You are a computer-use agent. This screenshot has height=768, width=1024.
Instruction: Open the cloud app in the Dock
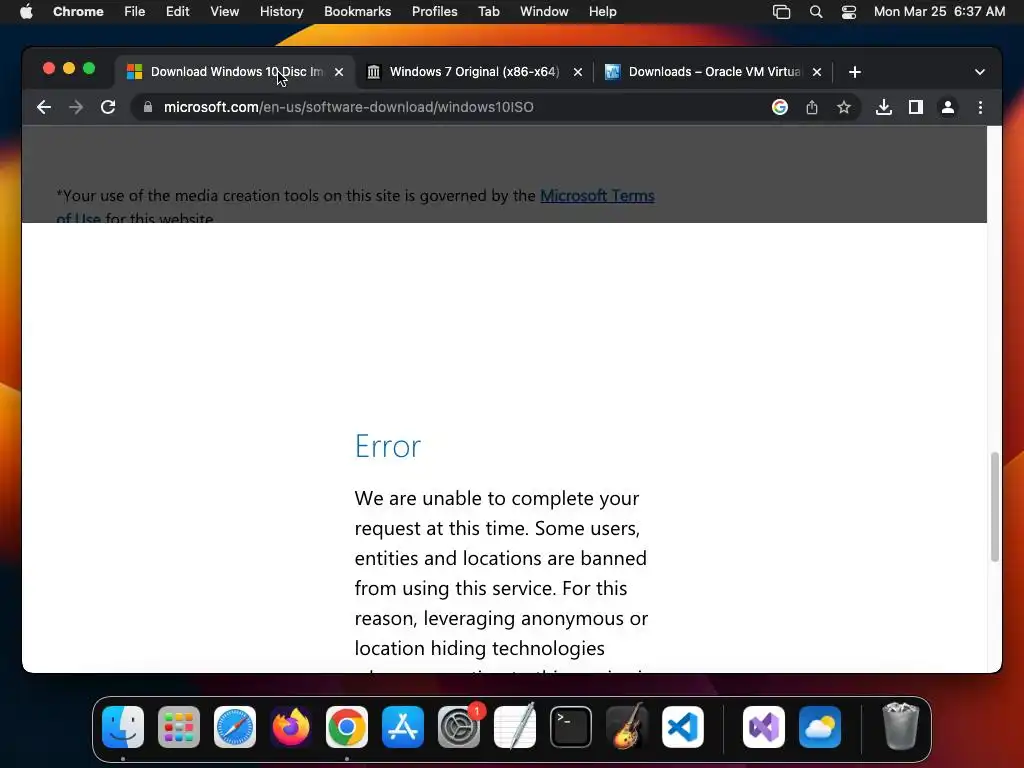point(820,727)
